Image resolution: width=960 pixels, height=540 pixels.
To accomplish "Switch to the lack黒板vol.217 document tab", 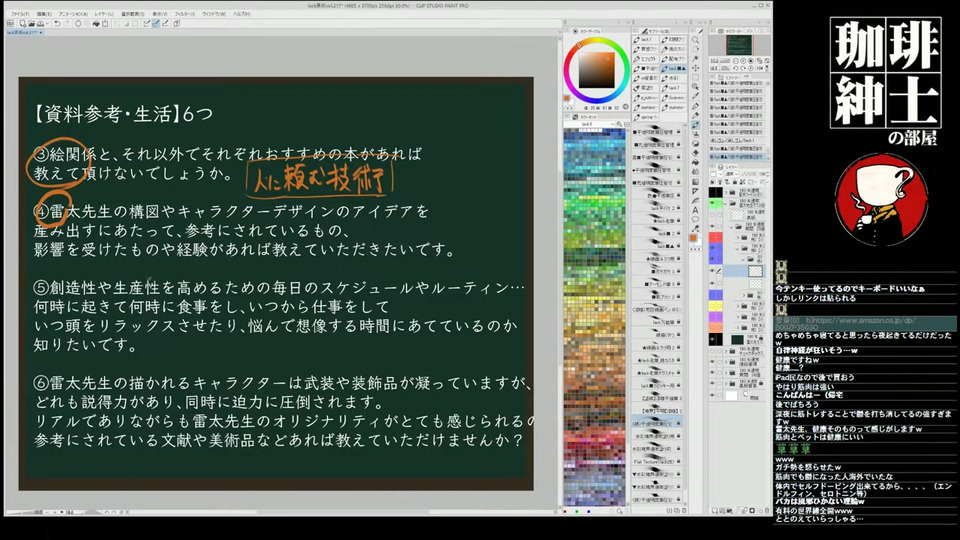I will 23,32.
